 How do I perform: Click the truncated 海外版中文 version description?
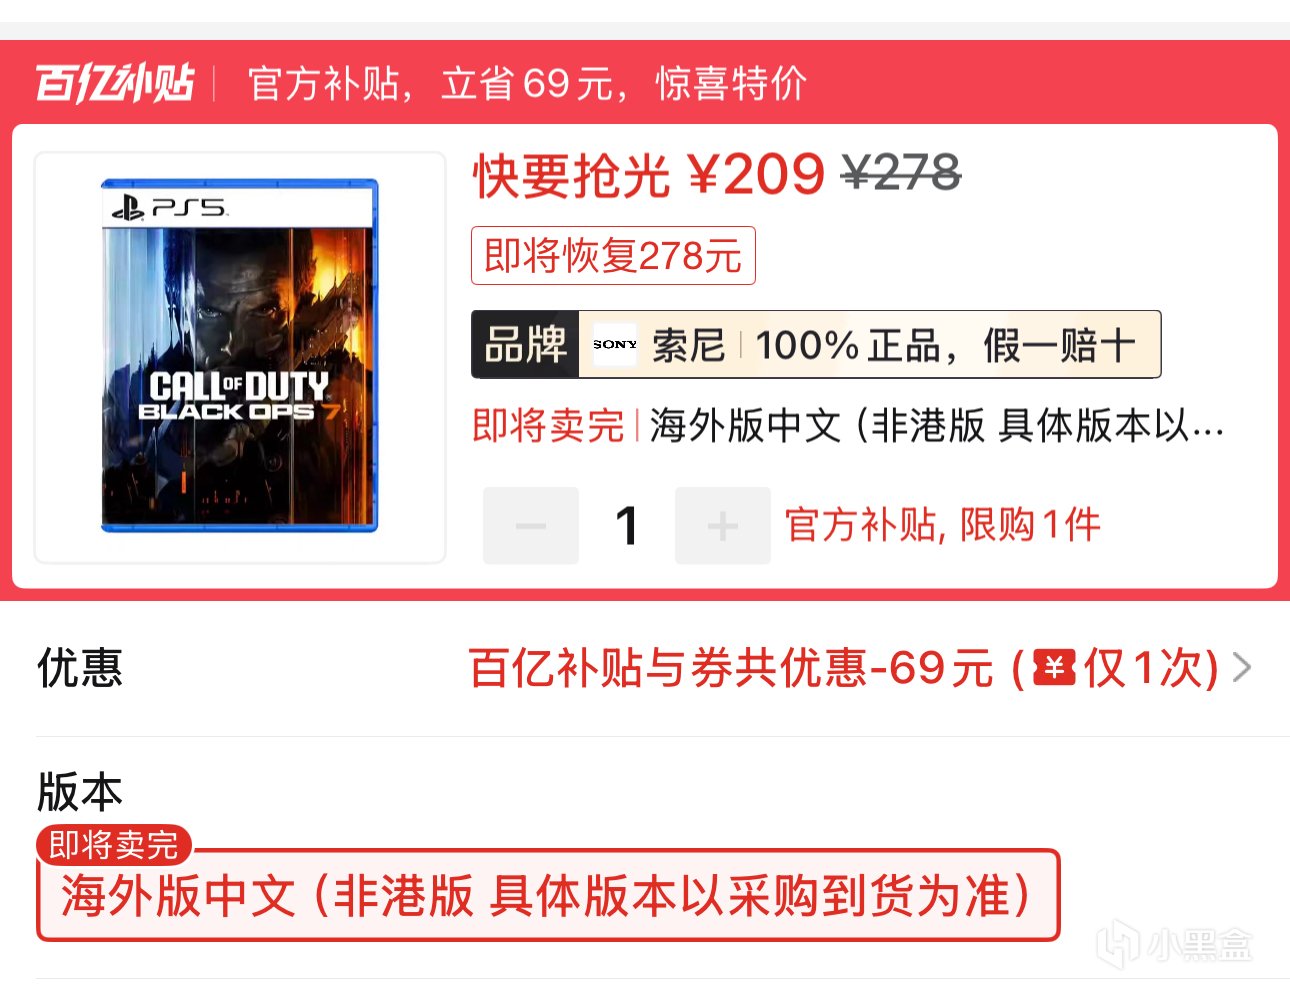[937, 426]
